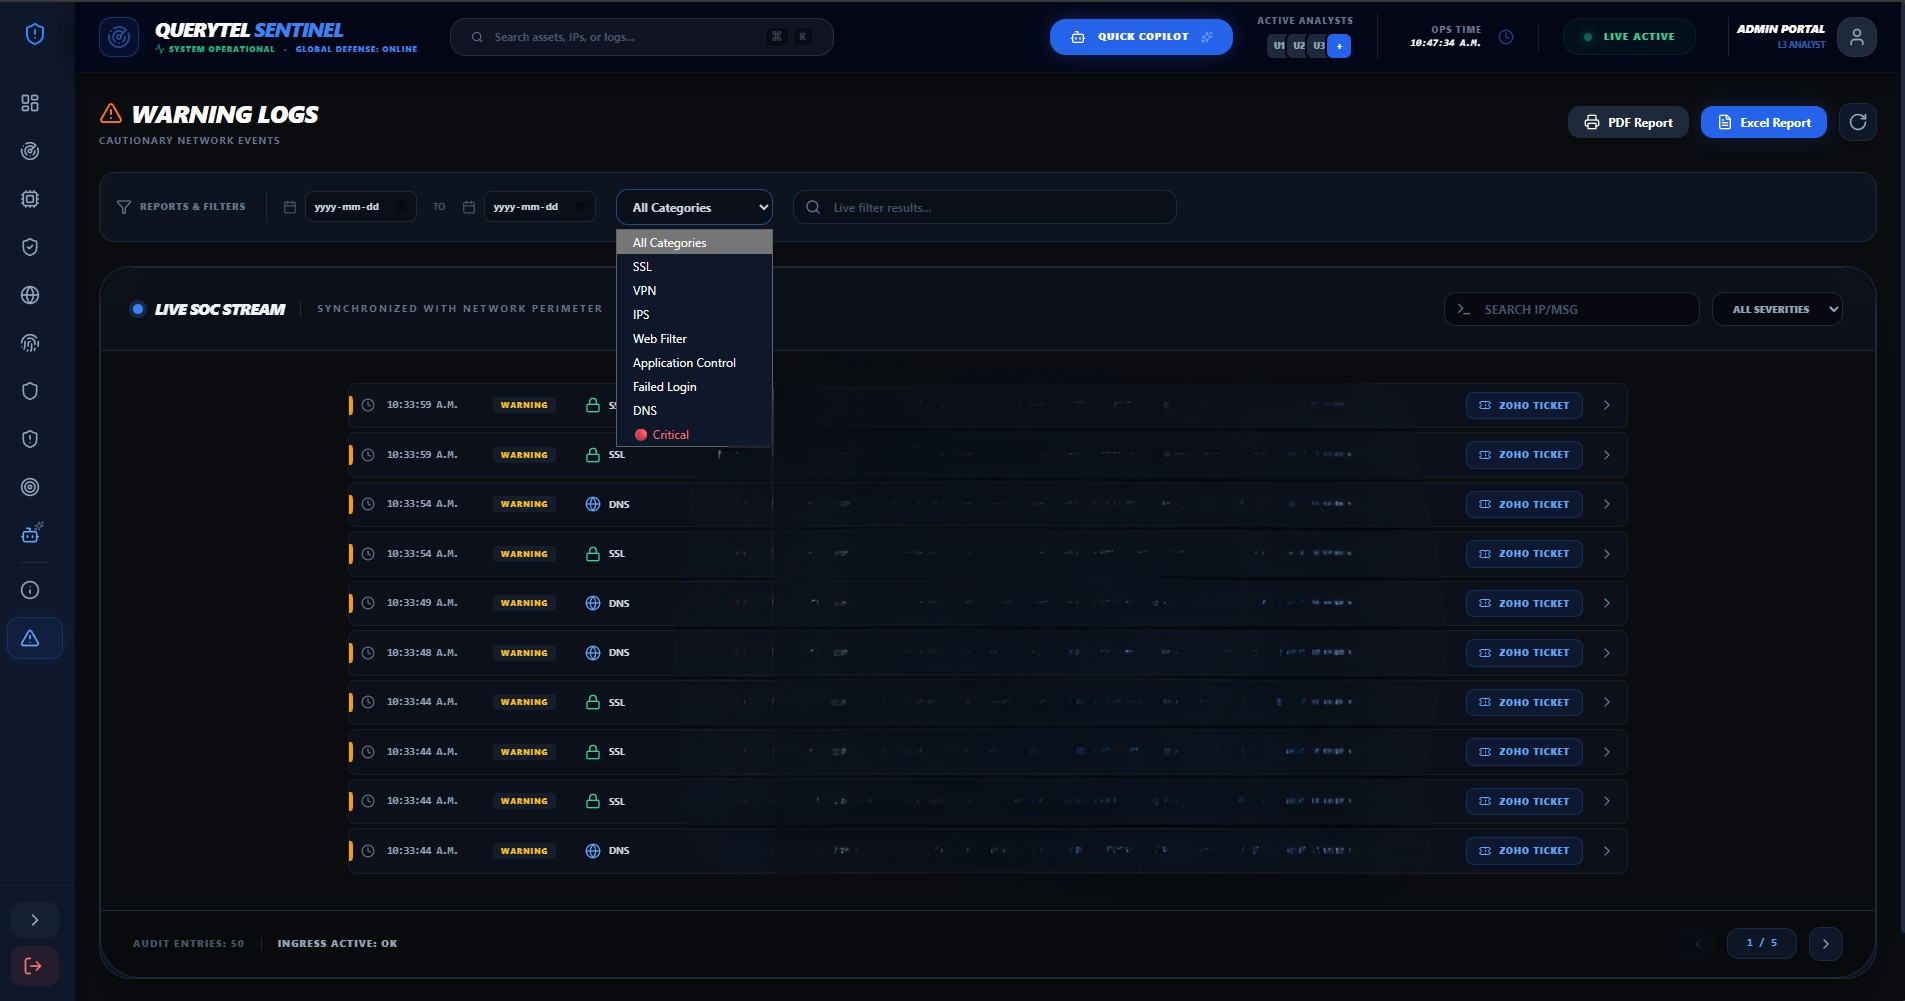Select the Web Filter category option

(659, 338)
